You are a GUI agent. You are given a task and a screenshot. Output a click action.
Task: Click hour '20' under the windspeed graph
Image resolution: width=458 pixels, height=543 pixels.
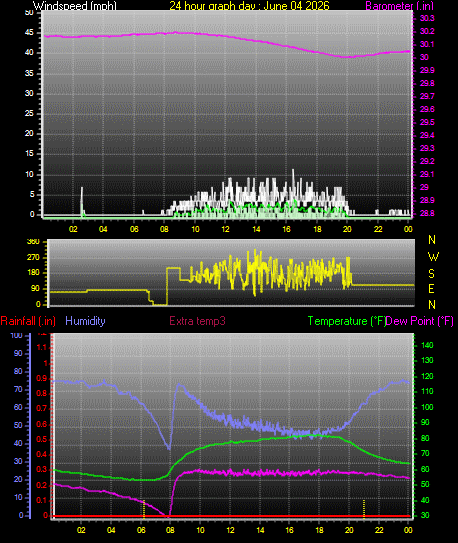347,229
